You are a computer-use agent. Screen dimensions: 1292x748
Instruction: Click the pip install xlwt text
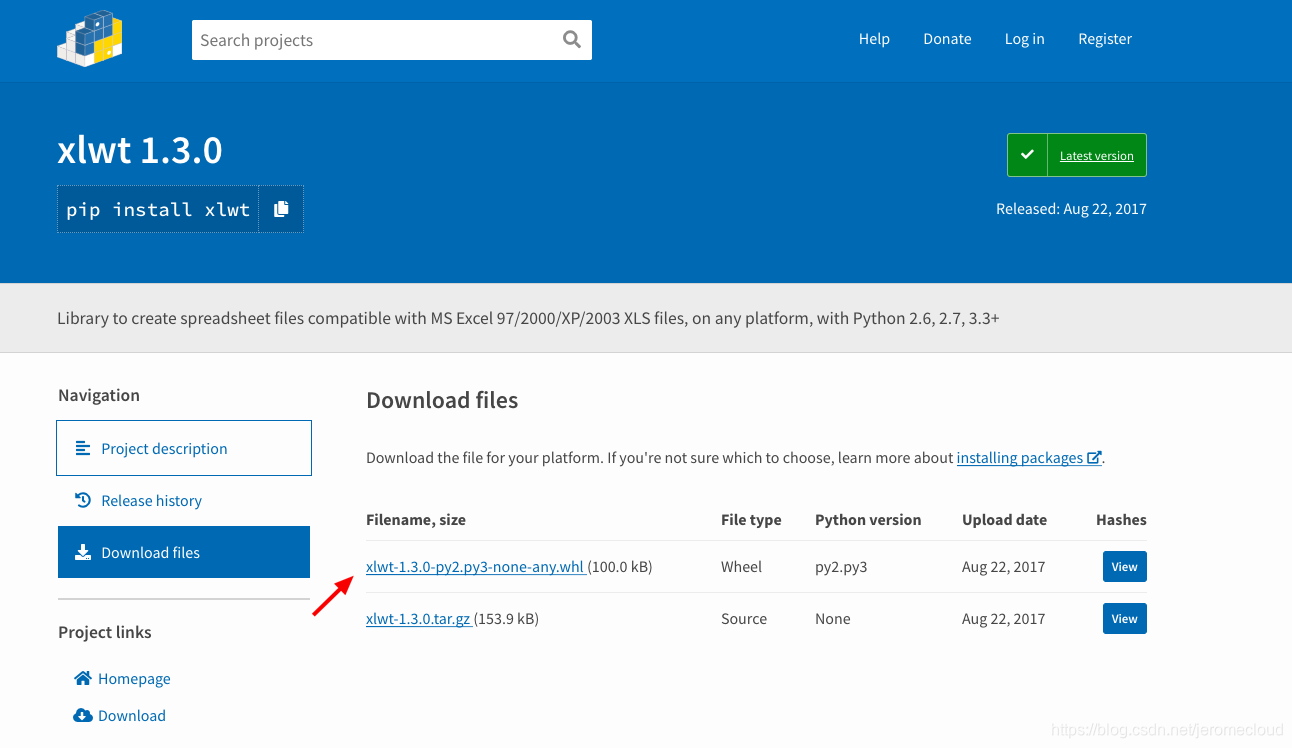(x=158, y=209)
